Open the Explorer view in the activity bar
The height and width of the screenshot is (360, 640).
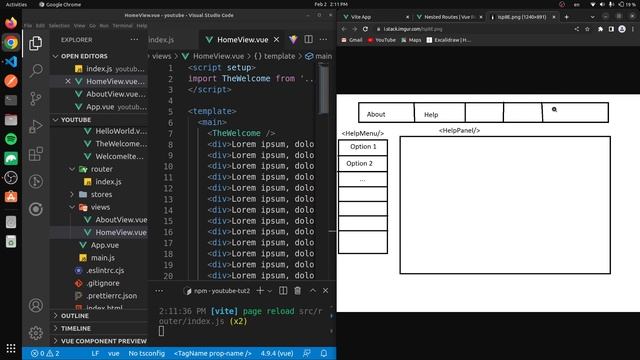(36, 43)
